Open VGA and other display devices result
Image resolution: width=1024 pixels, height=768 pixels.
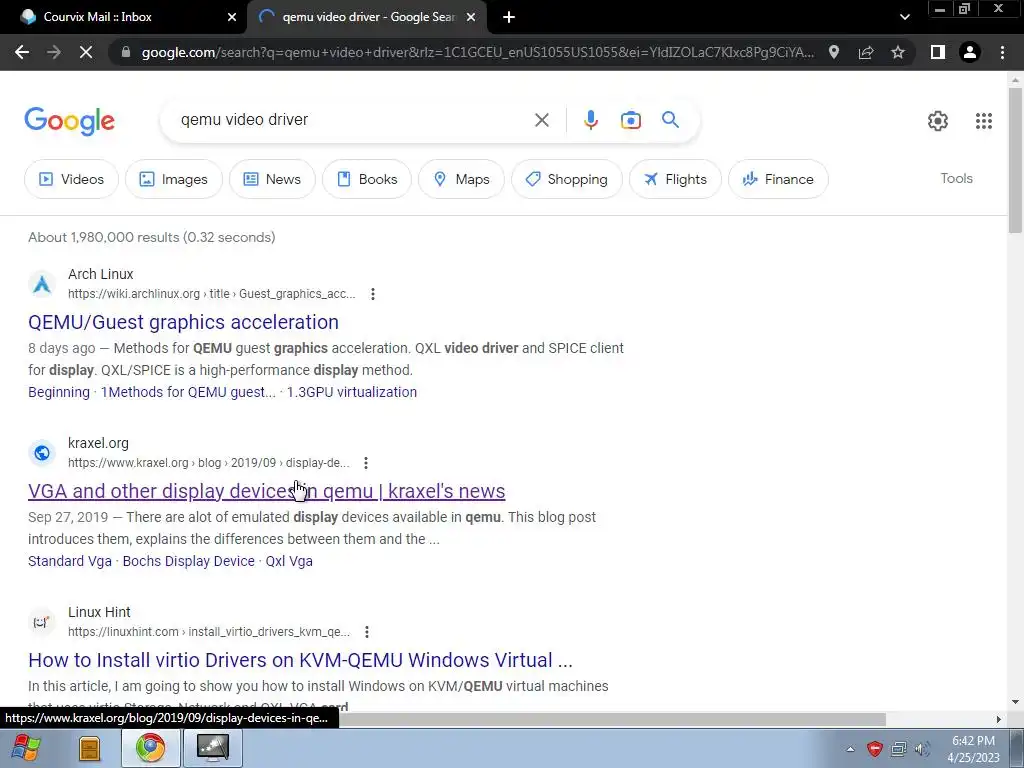266,491
